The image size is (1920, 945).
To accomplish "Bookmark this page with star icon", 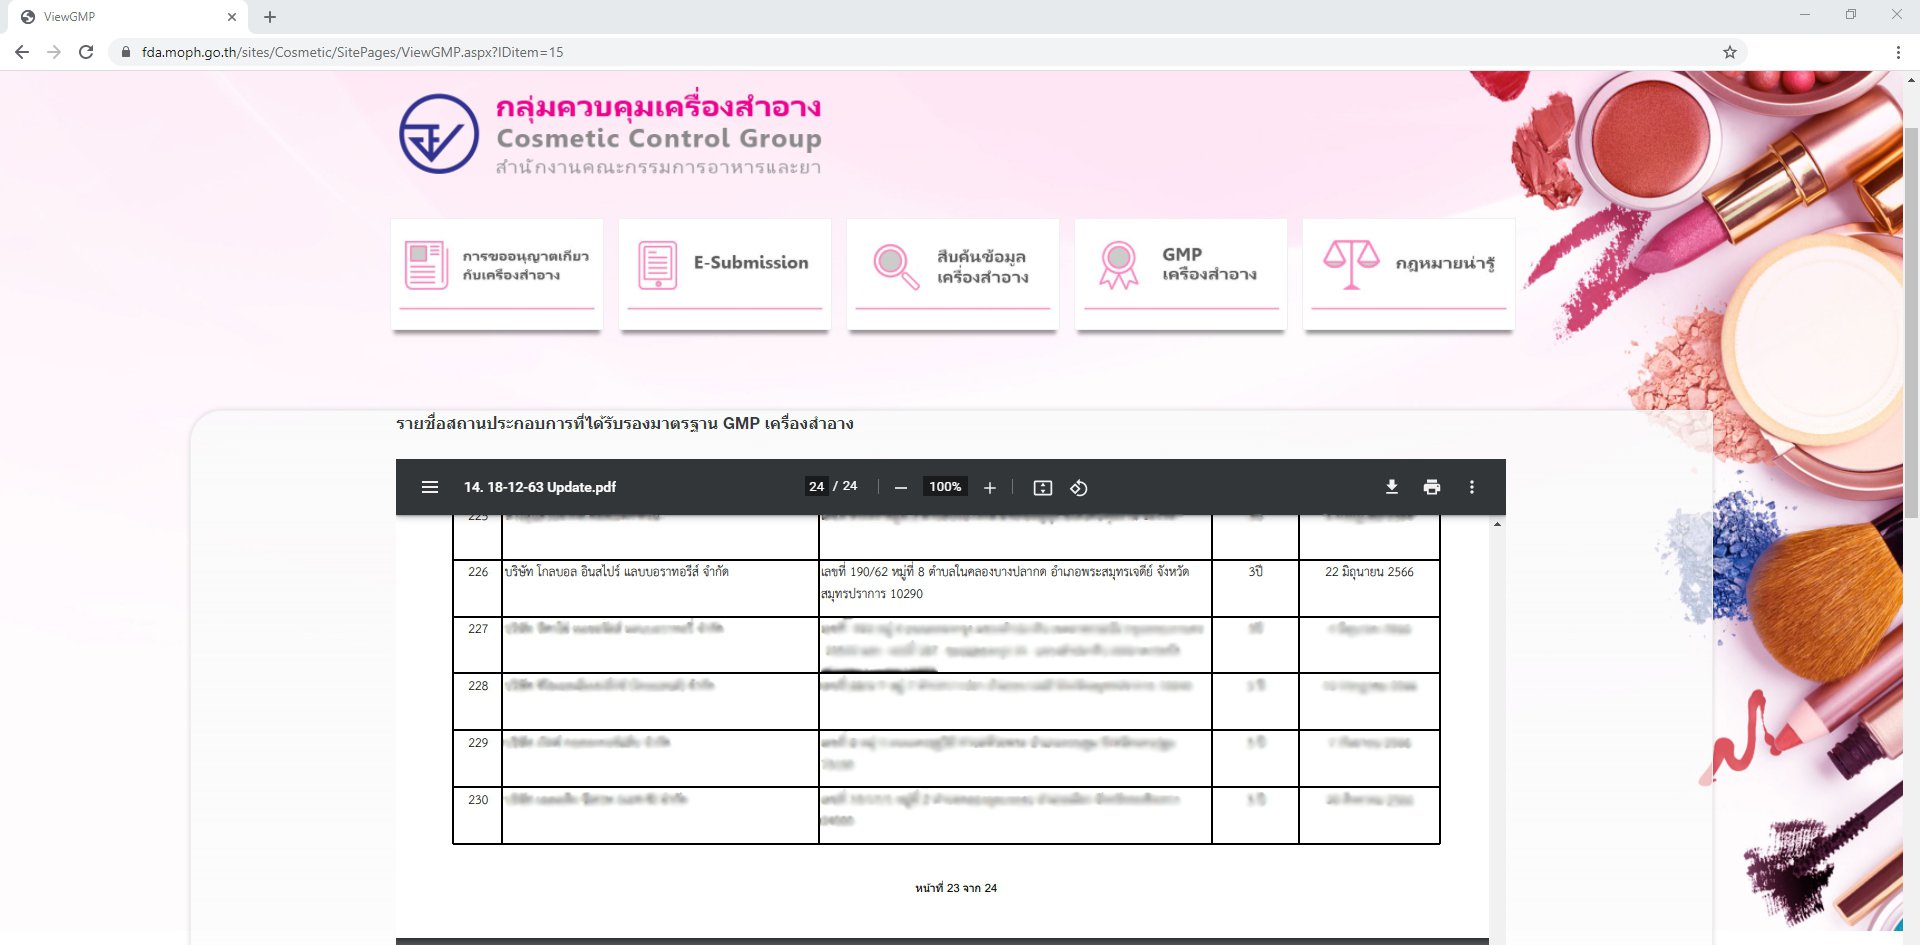I will [x=1729, y=52].
